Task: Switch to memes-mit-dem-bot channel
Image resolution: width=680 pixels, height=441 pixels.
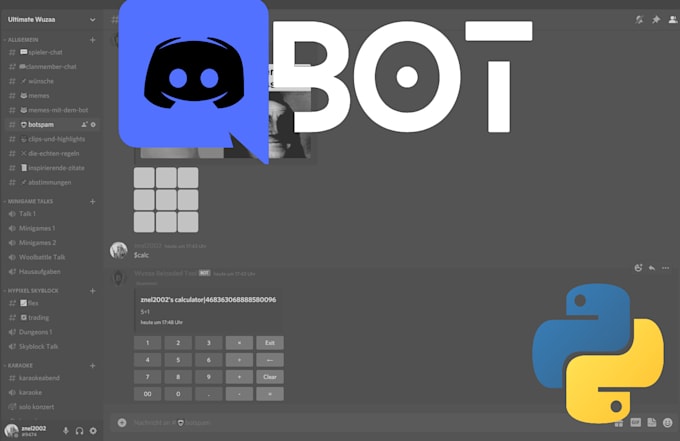Action: tap(51, 110)
